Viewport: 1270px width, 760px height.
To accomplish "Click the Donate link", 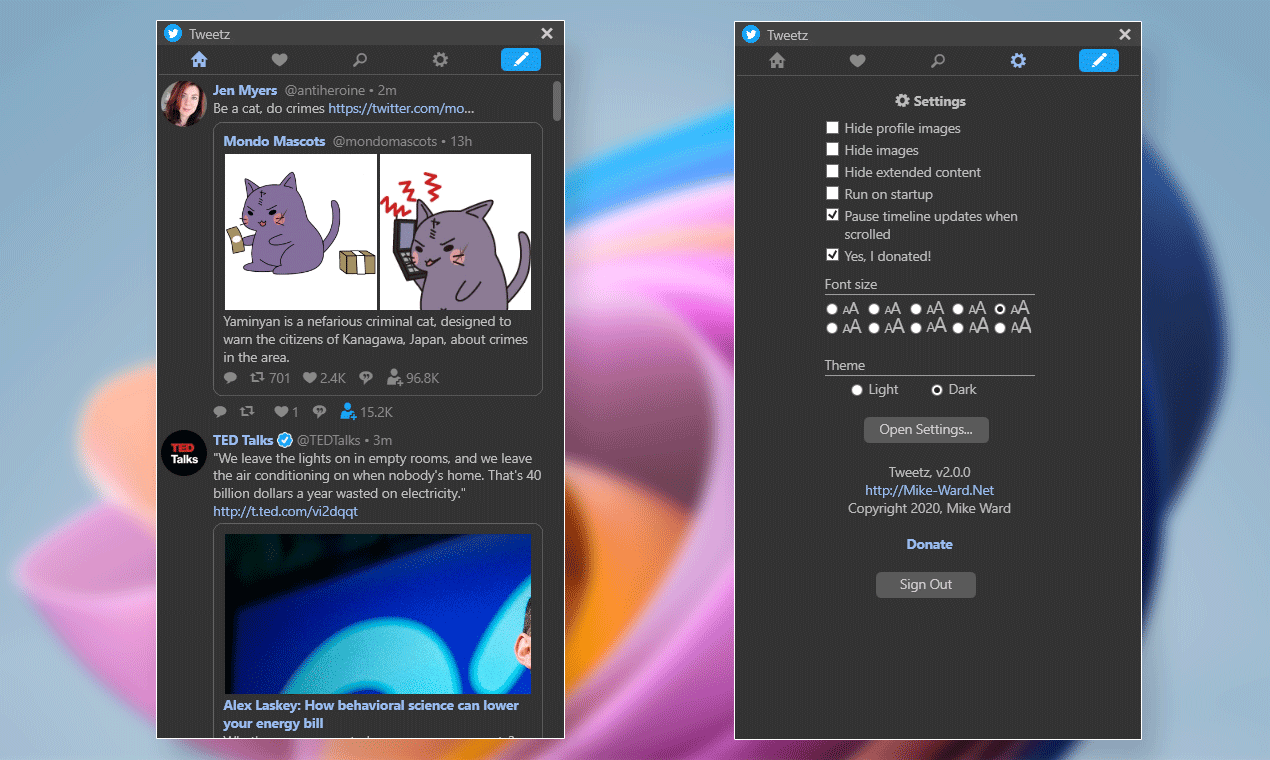I will coord(929,544).
